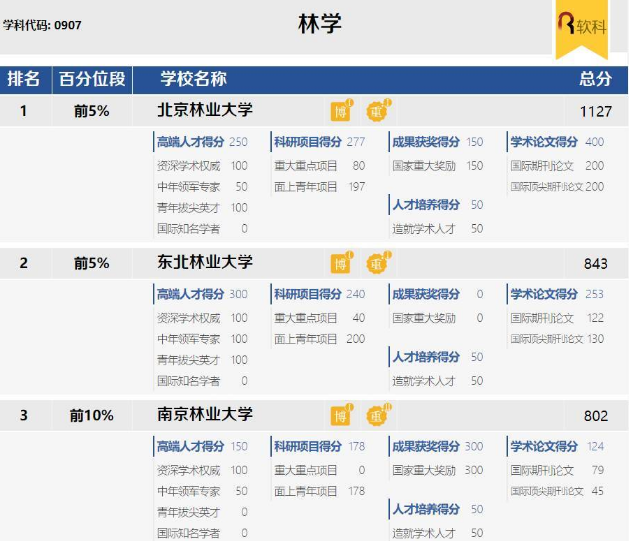Click 成果获奖得分 150 heading
This screenshot has height=541, width=629.
pos(438,142)
